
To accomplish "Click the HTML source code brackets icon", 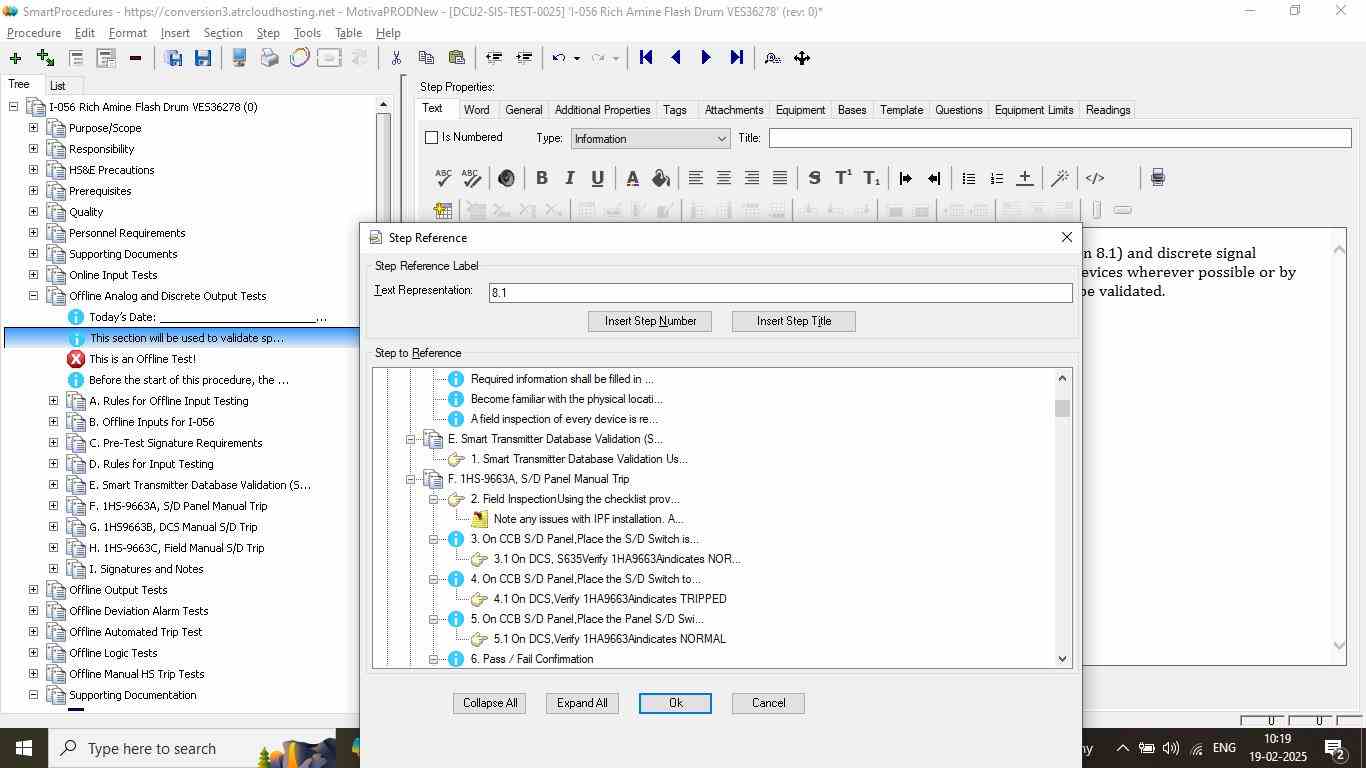I will click(x=1095, y=178).
